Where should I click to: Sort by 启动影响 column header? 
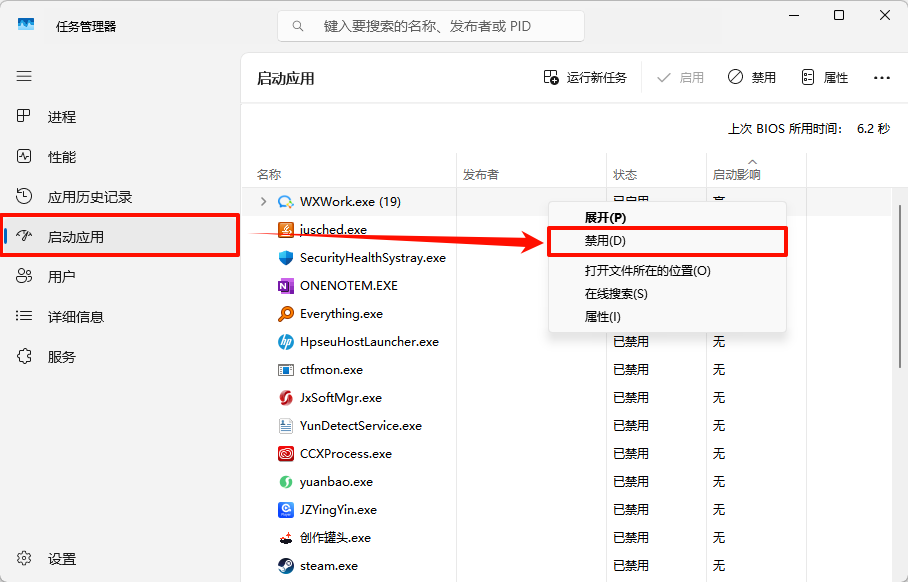pyautogui.click(x=736, y=174)
